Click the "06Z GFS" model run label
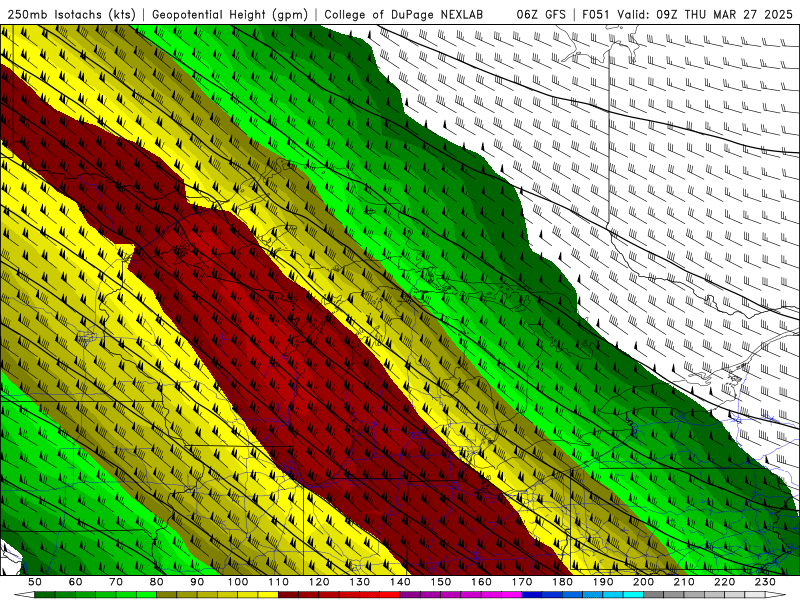This screenshot has height=600, width=800. 541,15
